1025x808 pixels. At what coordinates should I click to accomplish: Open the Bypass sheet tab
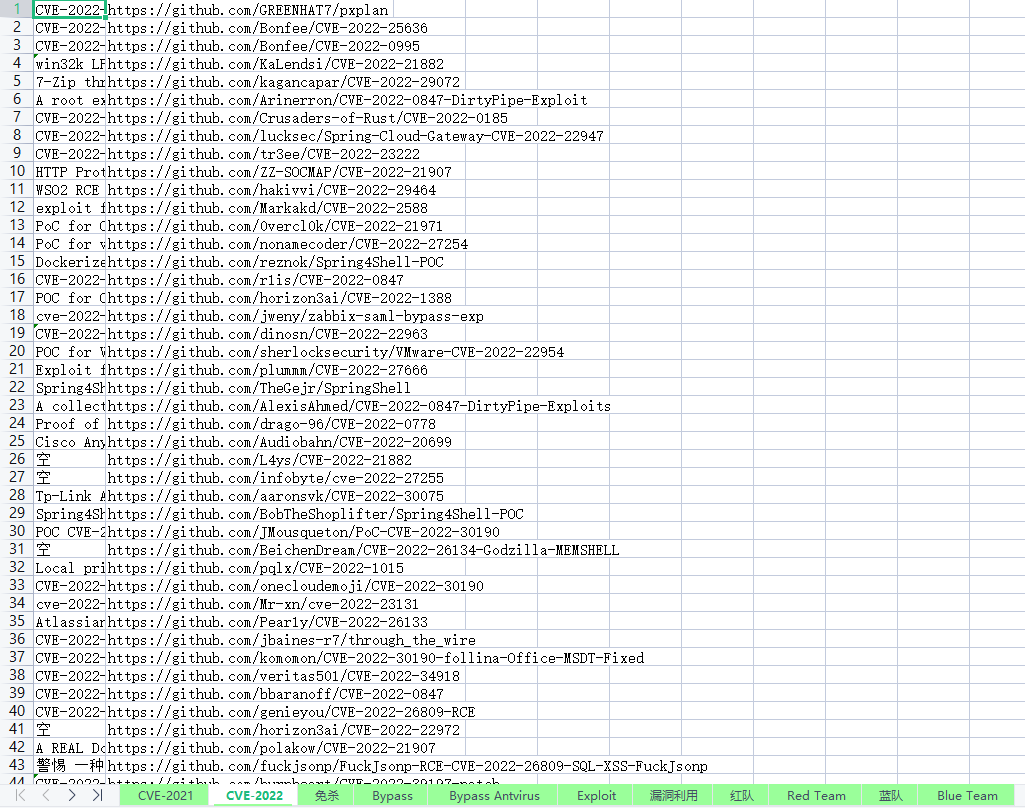pos(392,796)
